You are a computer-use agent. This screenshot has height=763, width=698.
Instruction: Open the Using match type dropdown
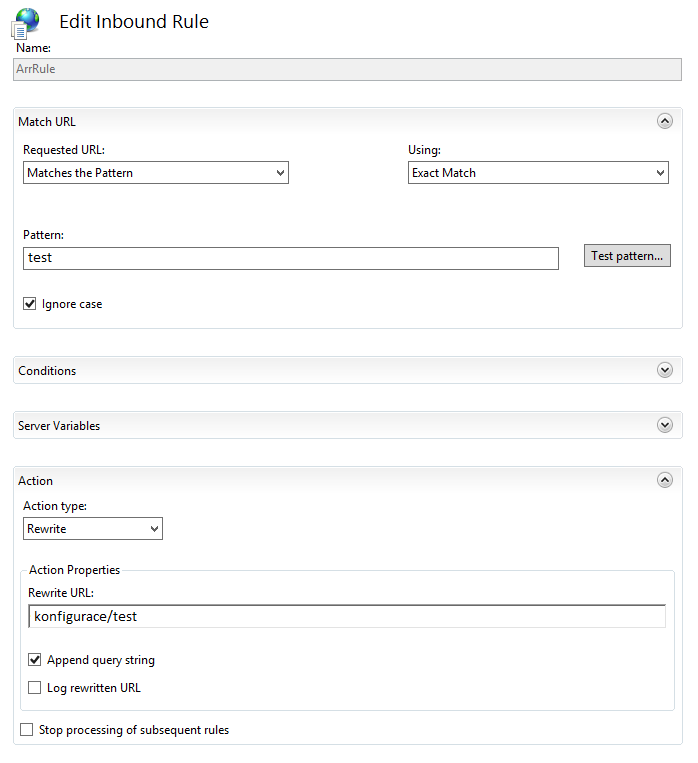(538, 173)
